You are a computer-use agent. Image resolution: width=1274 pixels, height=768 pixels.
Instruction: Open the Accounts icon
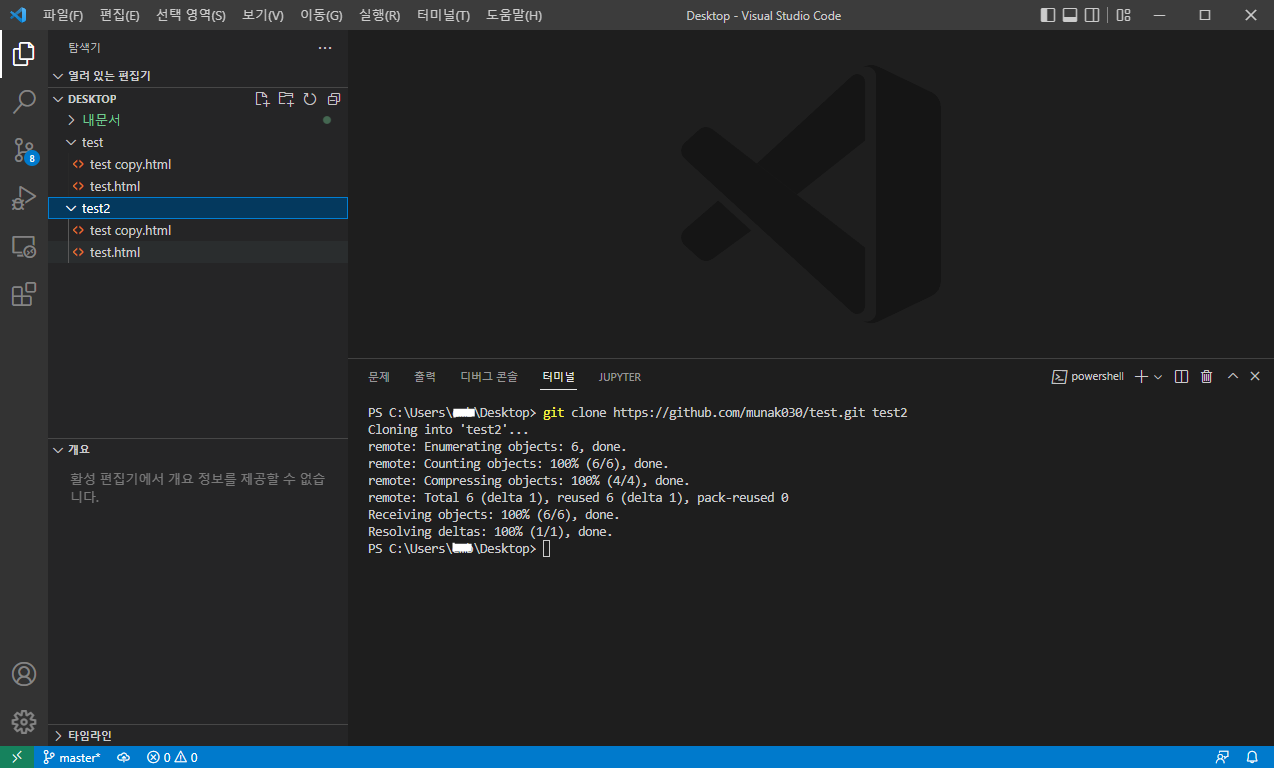coord(24,674)
